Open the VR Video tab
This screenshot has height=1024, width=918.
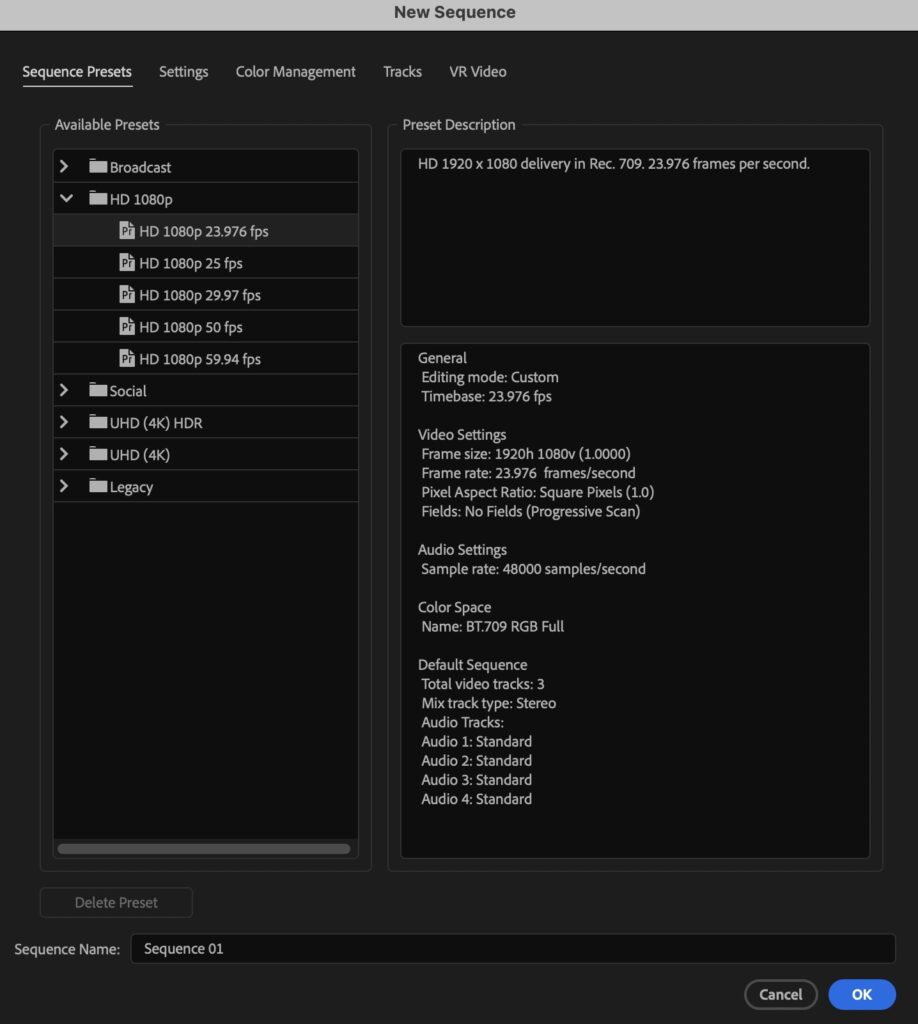(x=477, y=72)
